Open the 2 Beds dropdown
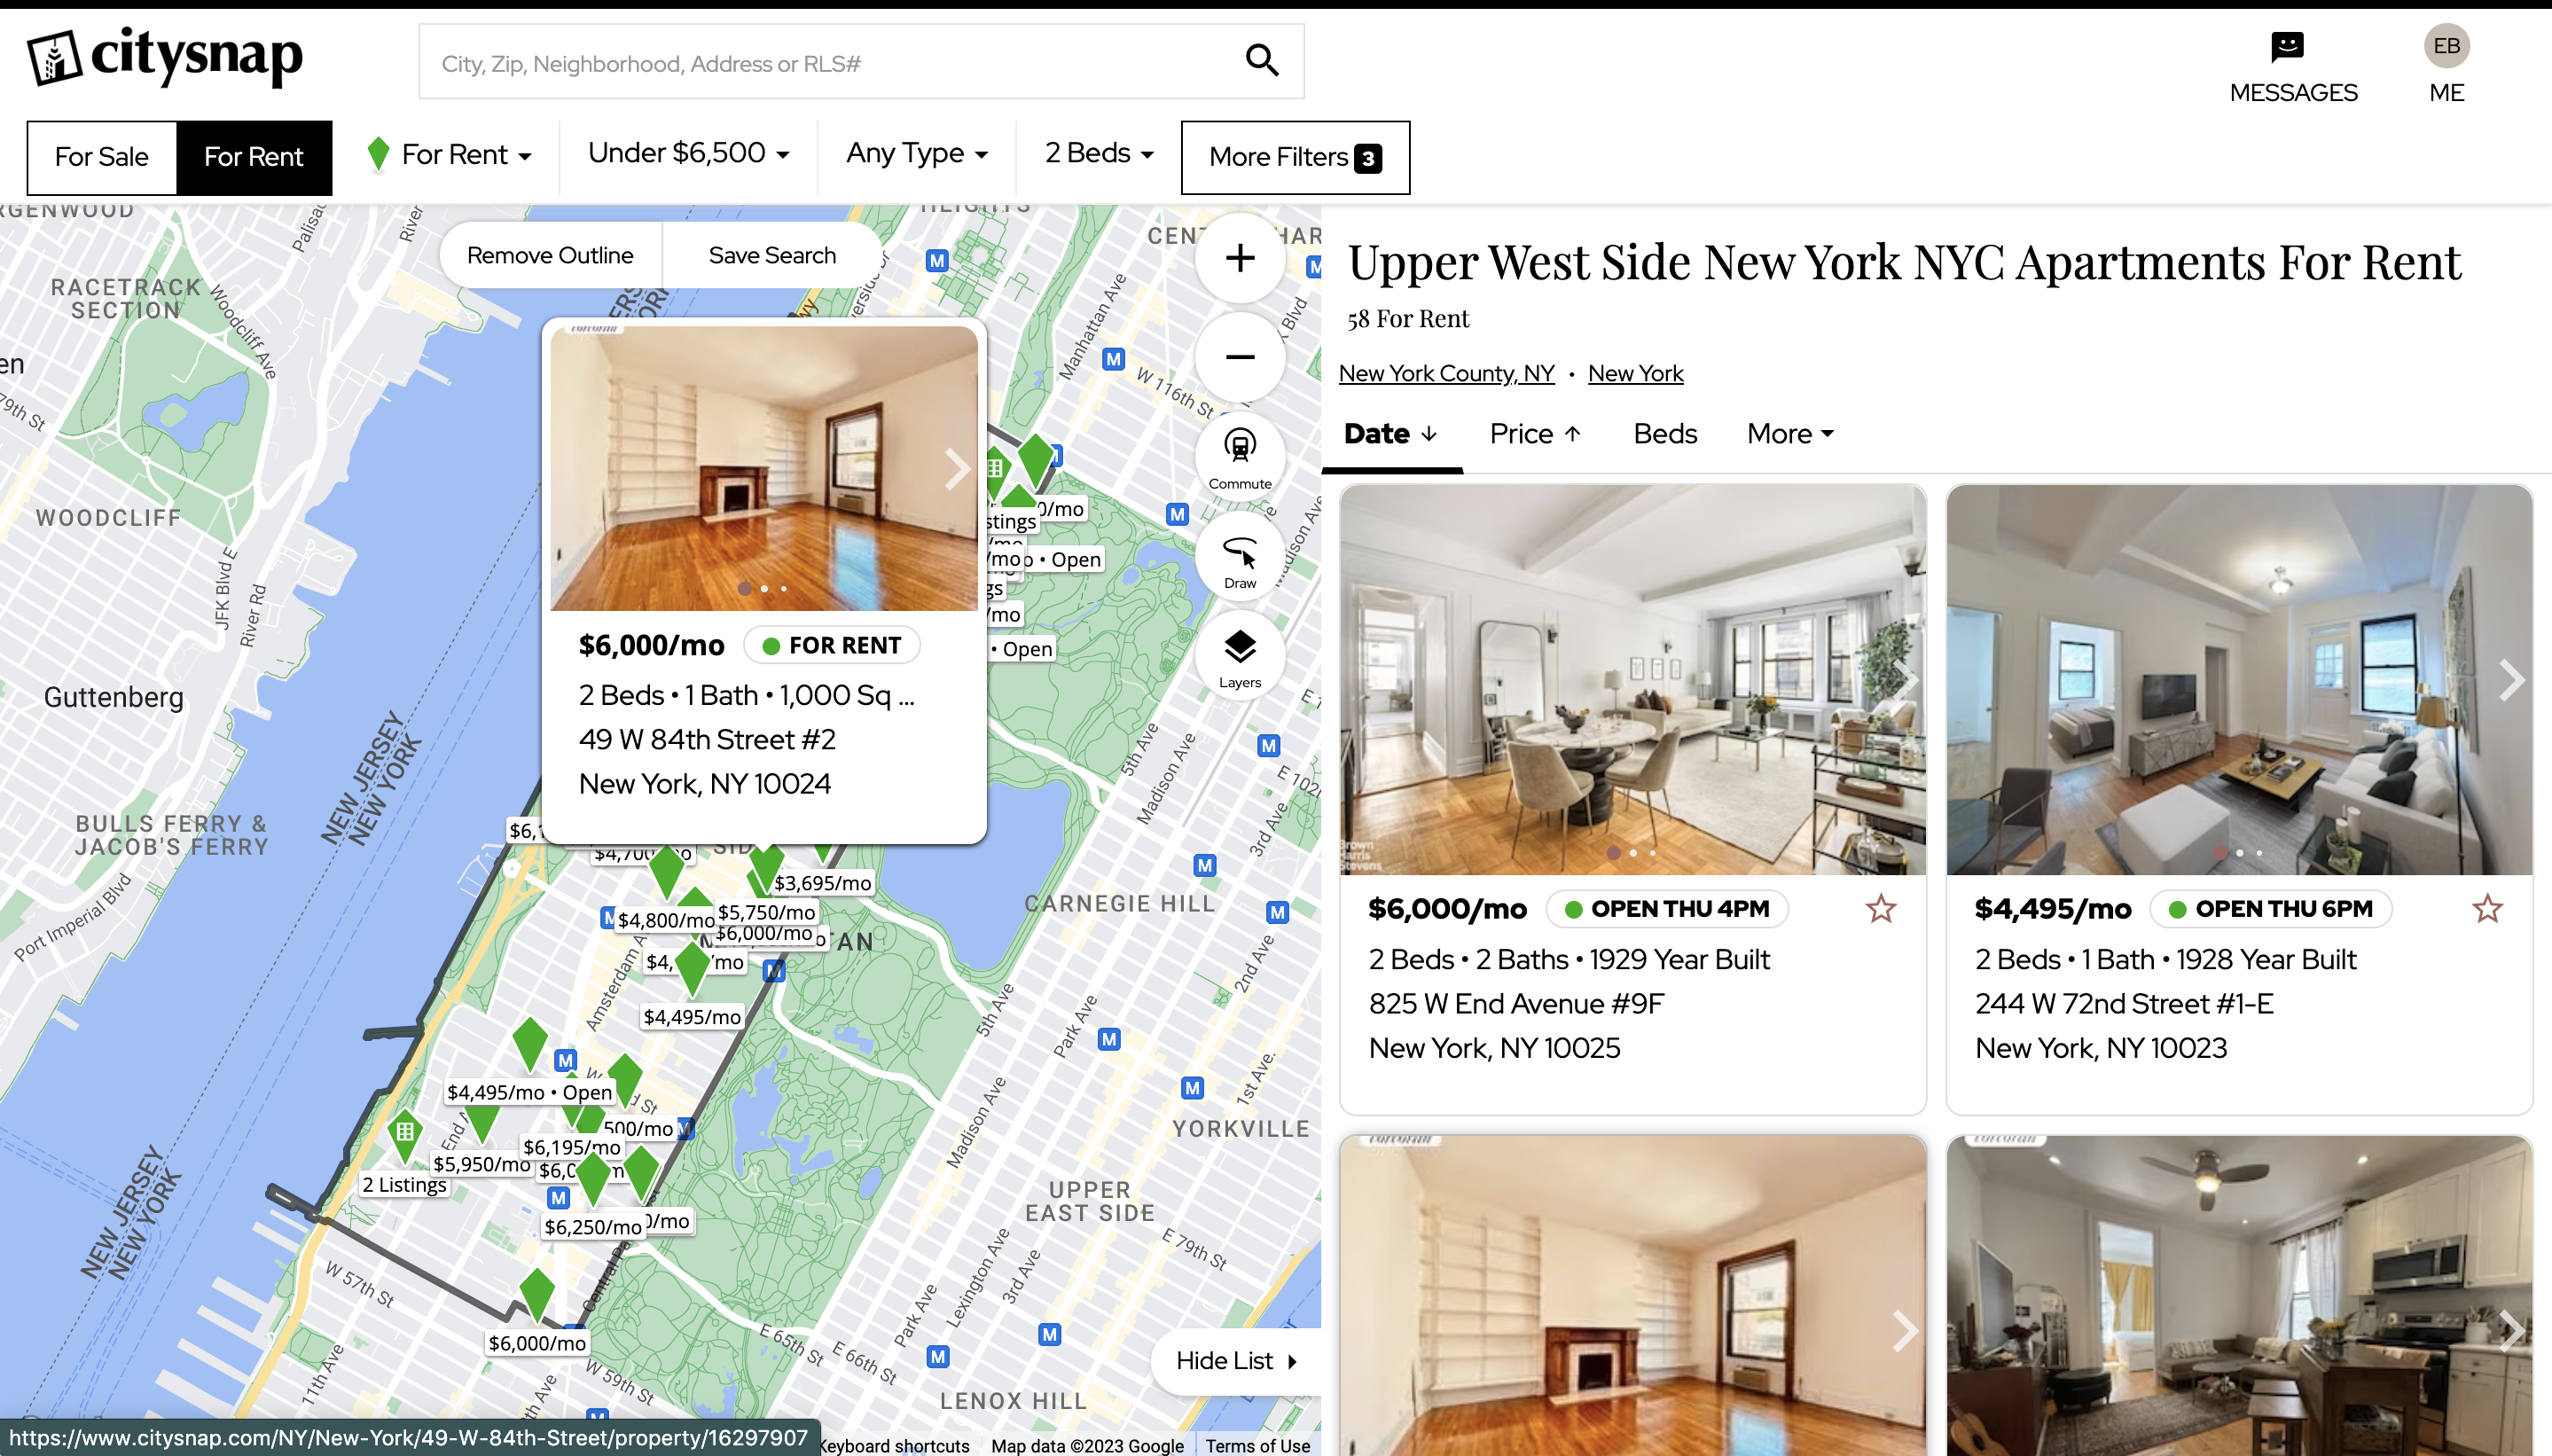Image resolution: width=2552 pixels, height=1456 pixels. point(1099,153)
